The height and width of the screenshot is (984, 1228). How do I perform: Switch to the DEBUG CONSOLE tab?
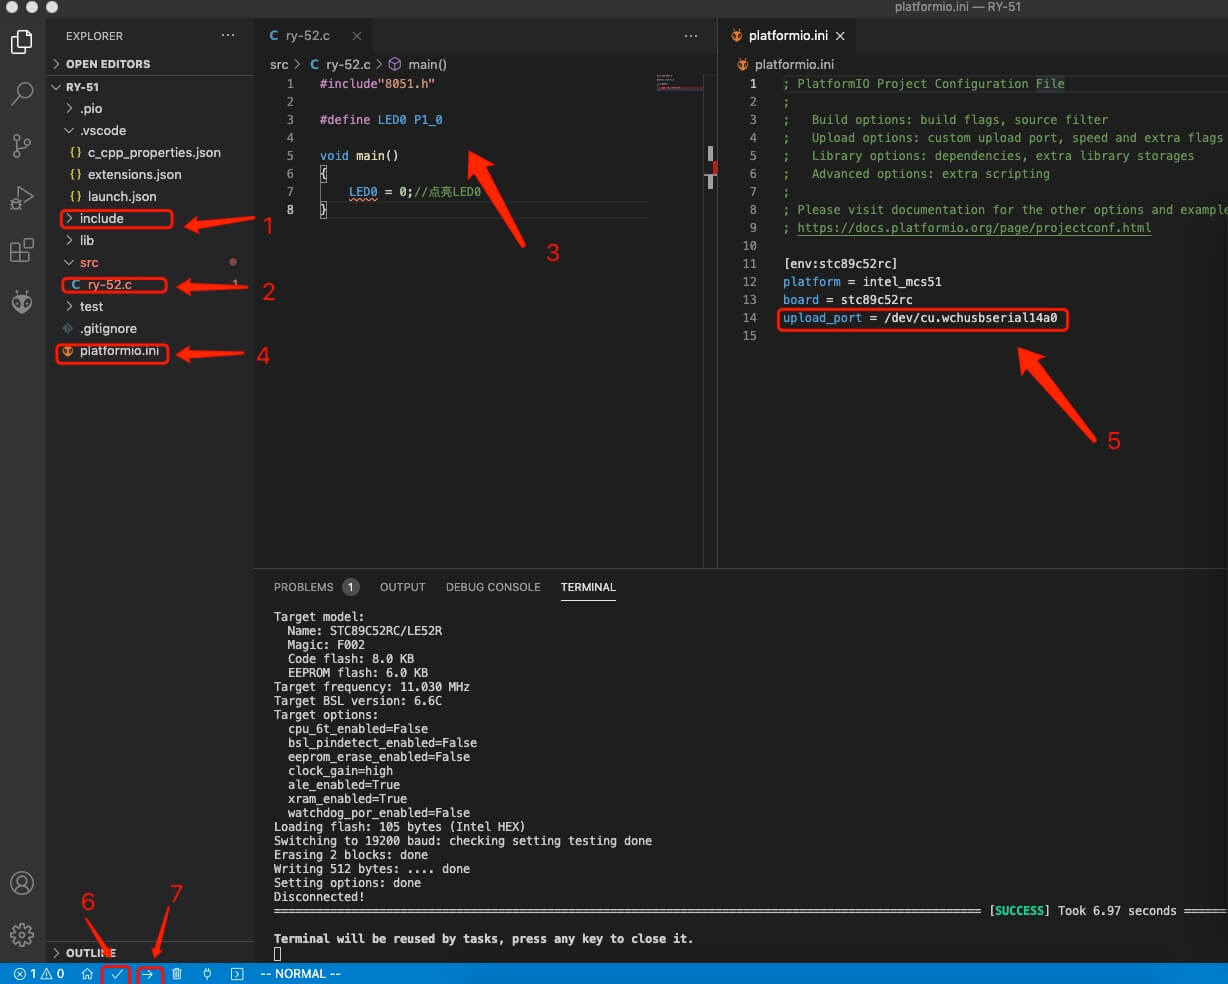click(492, 587)
